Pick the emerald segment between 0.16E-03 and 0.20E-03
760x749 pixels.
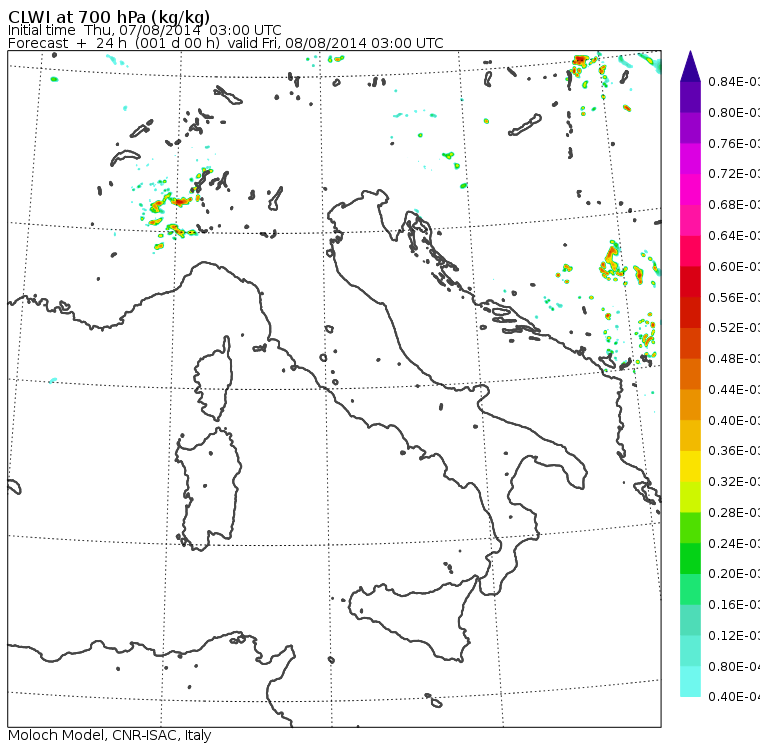coord(690,590)
